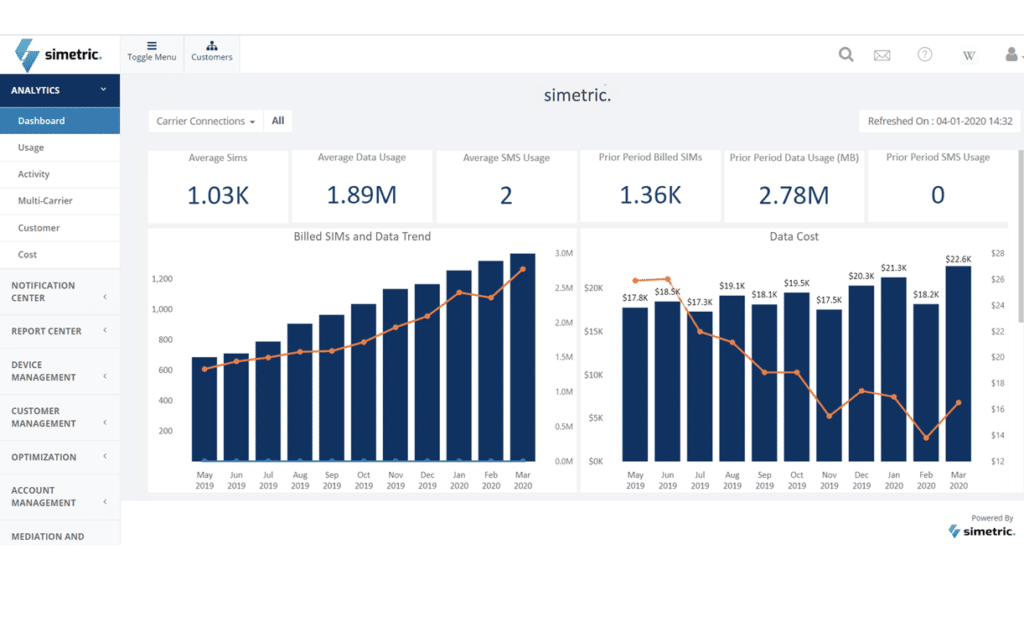This screenshot has height=632, width=1024.
Task: Open the mail envelope icon
Action: [882, 55]
